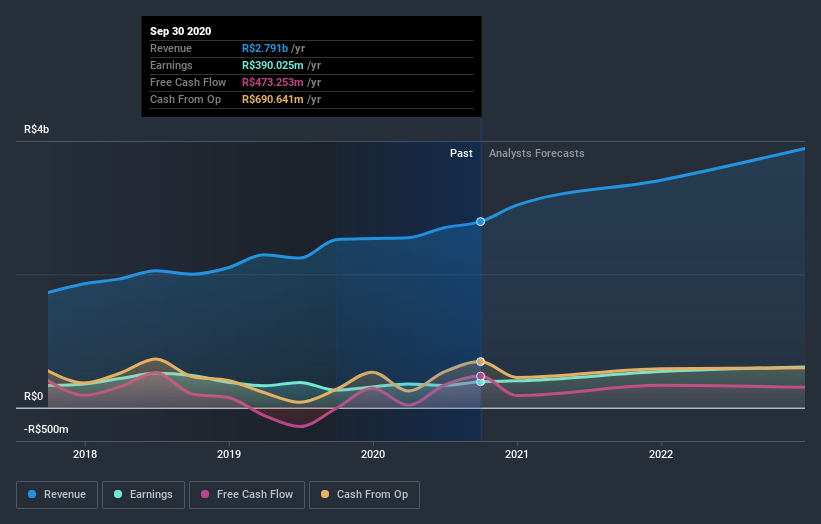Click the Sep 30 2020 tooltip date
Image resolution: width=821 pixels, height=524 pixels.
tap(181, 31)
